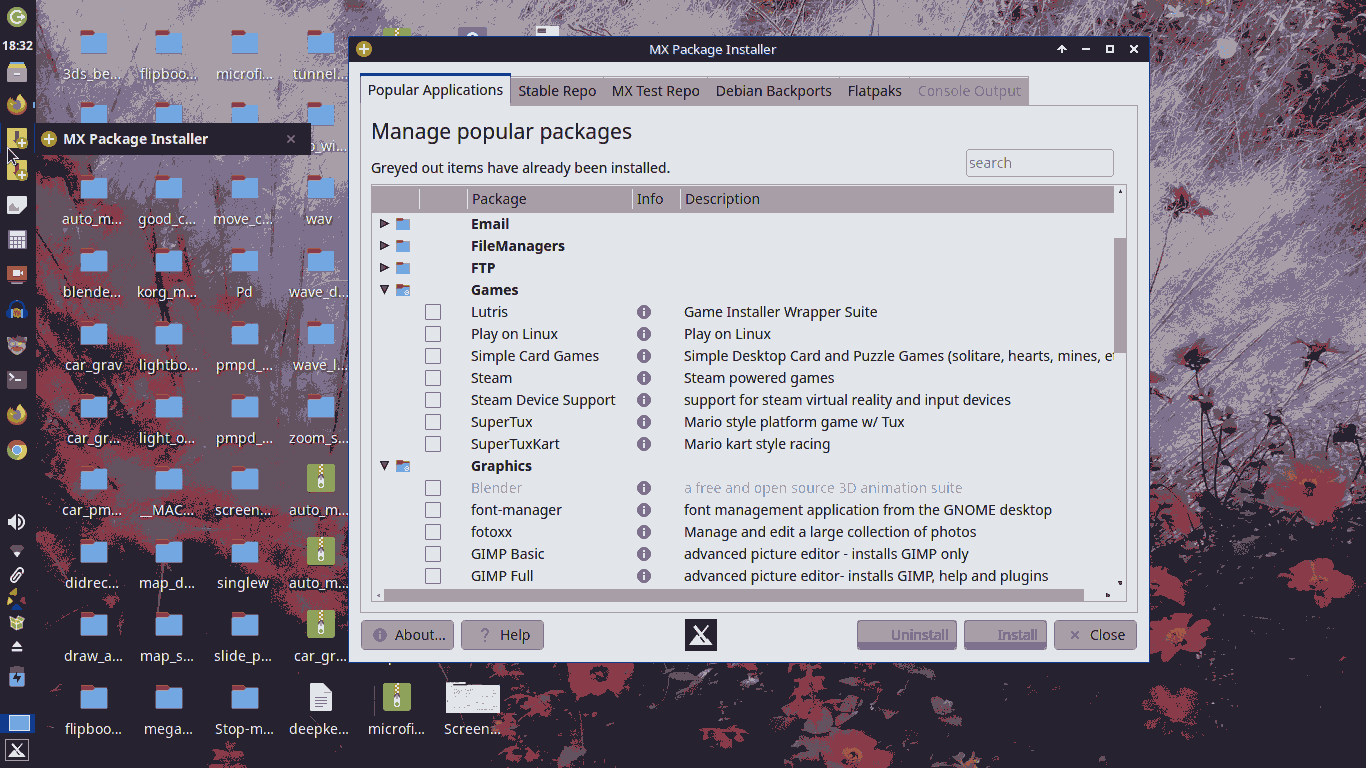Screen dimensions: 1366x768
Task: Click the About... button
Action: 407,635
